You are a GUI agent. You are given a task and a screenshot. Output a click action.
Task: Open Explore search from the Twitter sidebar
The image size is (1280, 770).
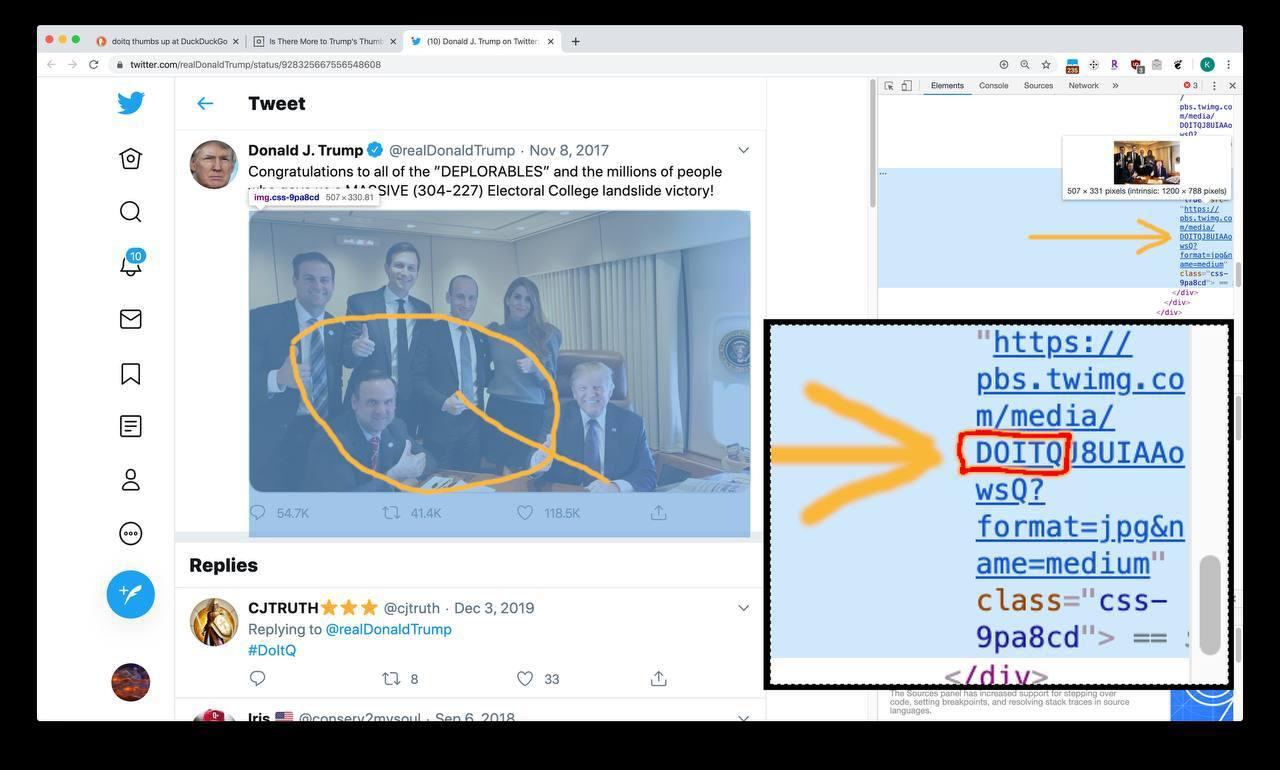tap(131, 212)
